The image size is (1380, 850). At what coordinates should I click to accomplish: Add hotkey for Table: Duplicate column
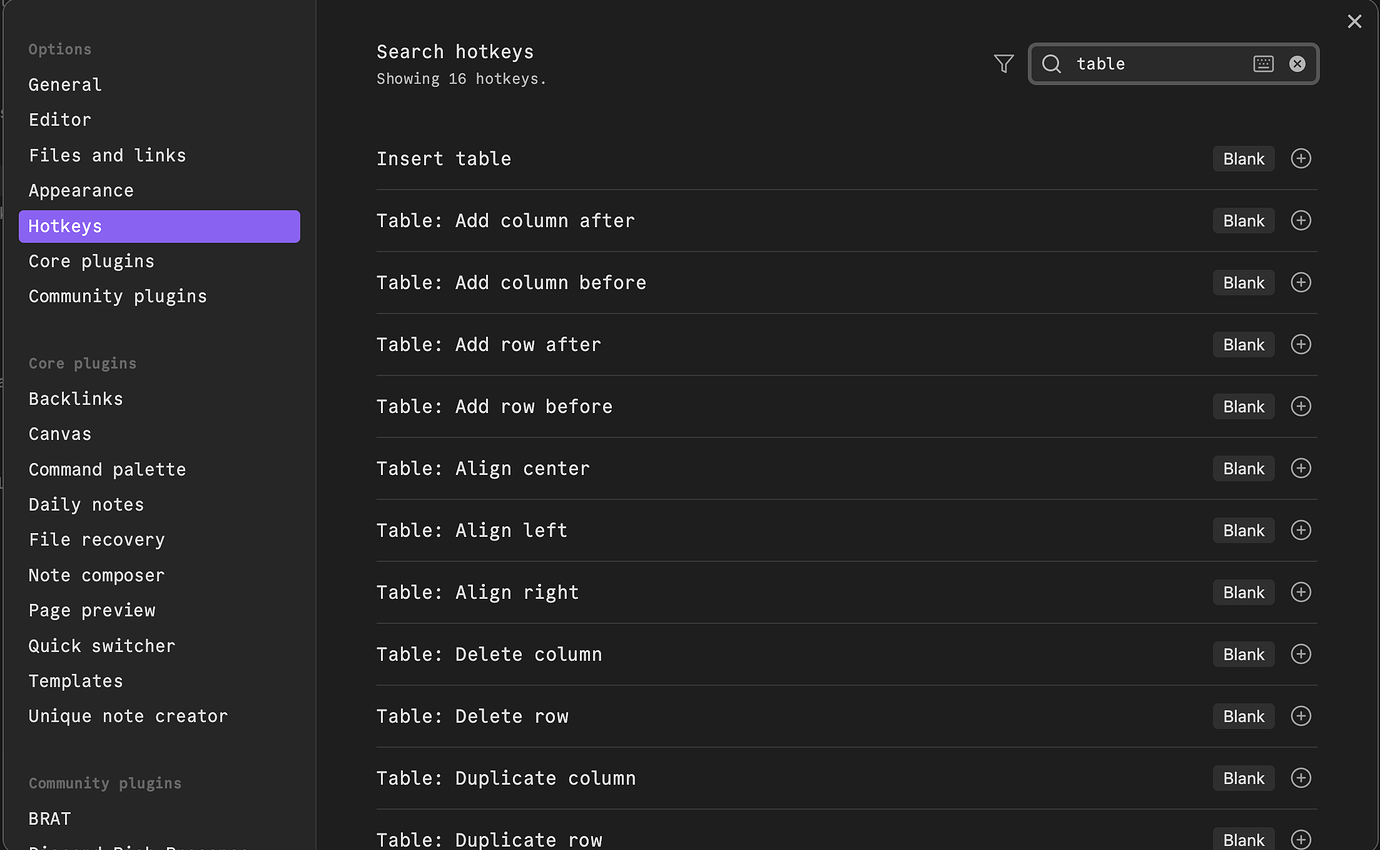1301,779
